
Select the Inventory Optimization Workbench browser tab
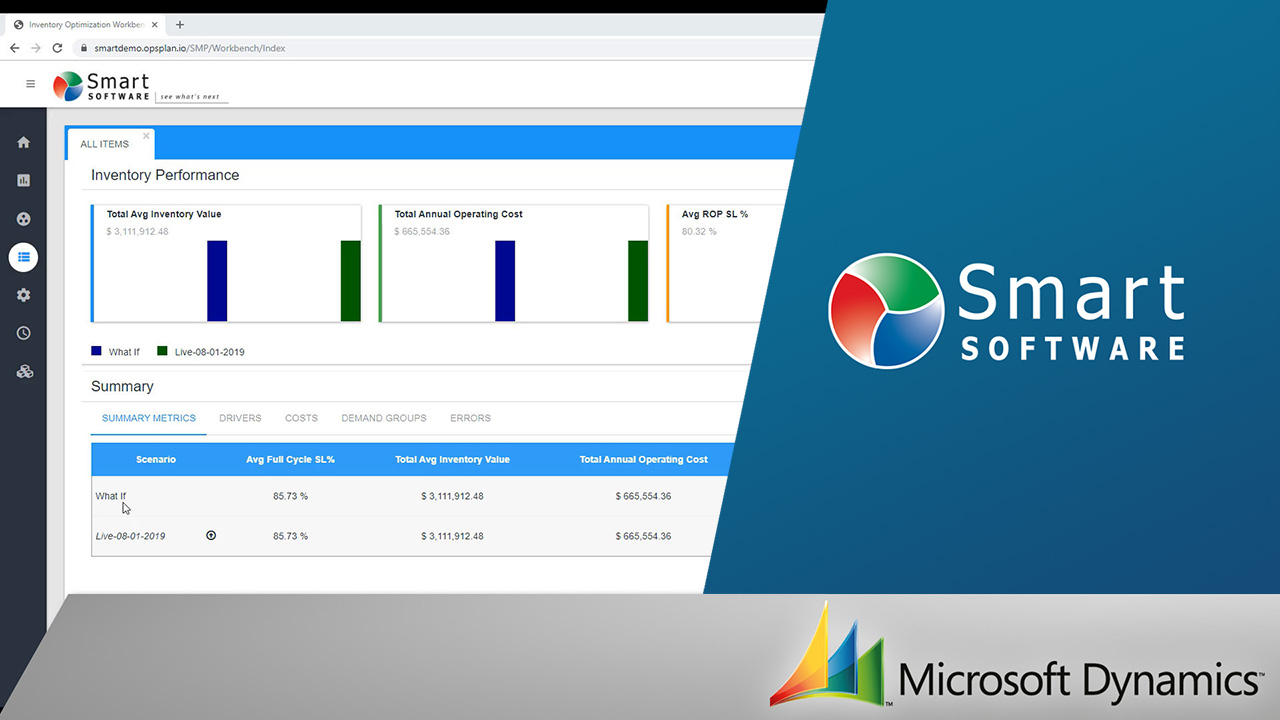(x=85, y=24)
